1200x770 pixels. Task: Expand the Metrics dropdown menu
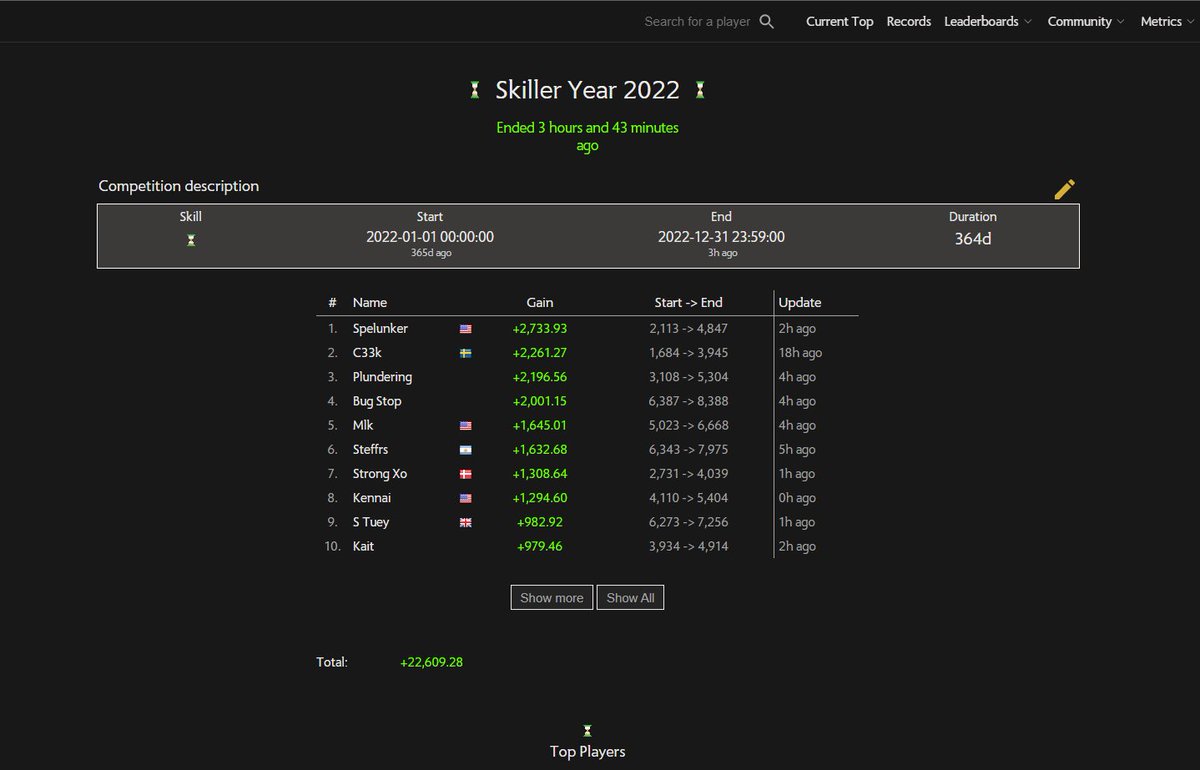pos(1167,21)
